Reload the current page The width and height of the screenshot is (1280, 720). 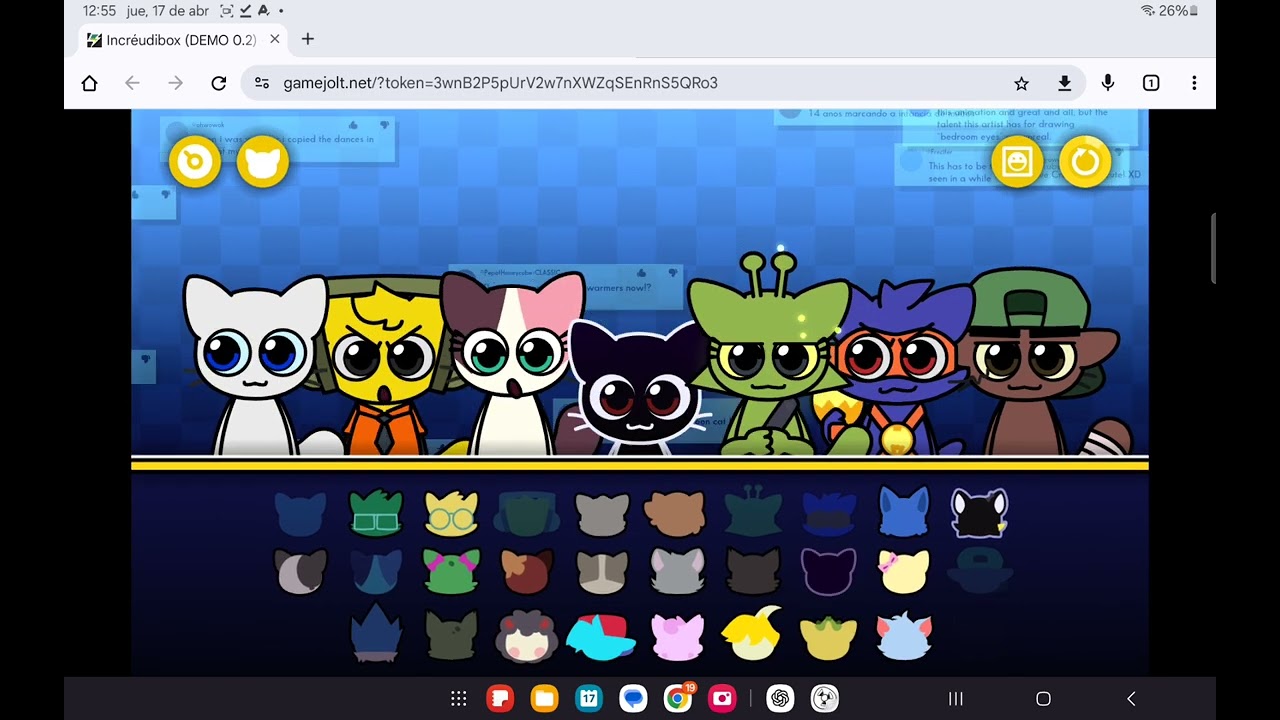click(x=219, y=83)
